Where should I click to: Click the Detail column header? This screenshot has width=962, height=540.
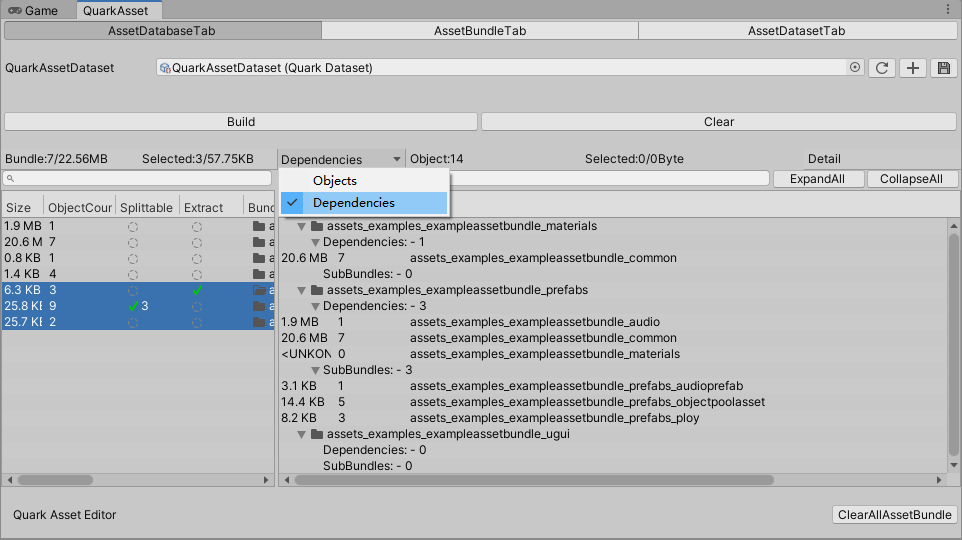[824, 159]
